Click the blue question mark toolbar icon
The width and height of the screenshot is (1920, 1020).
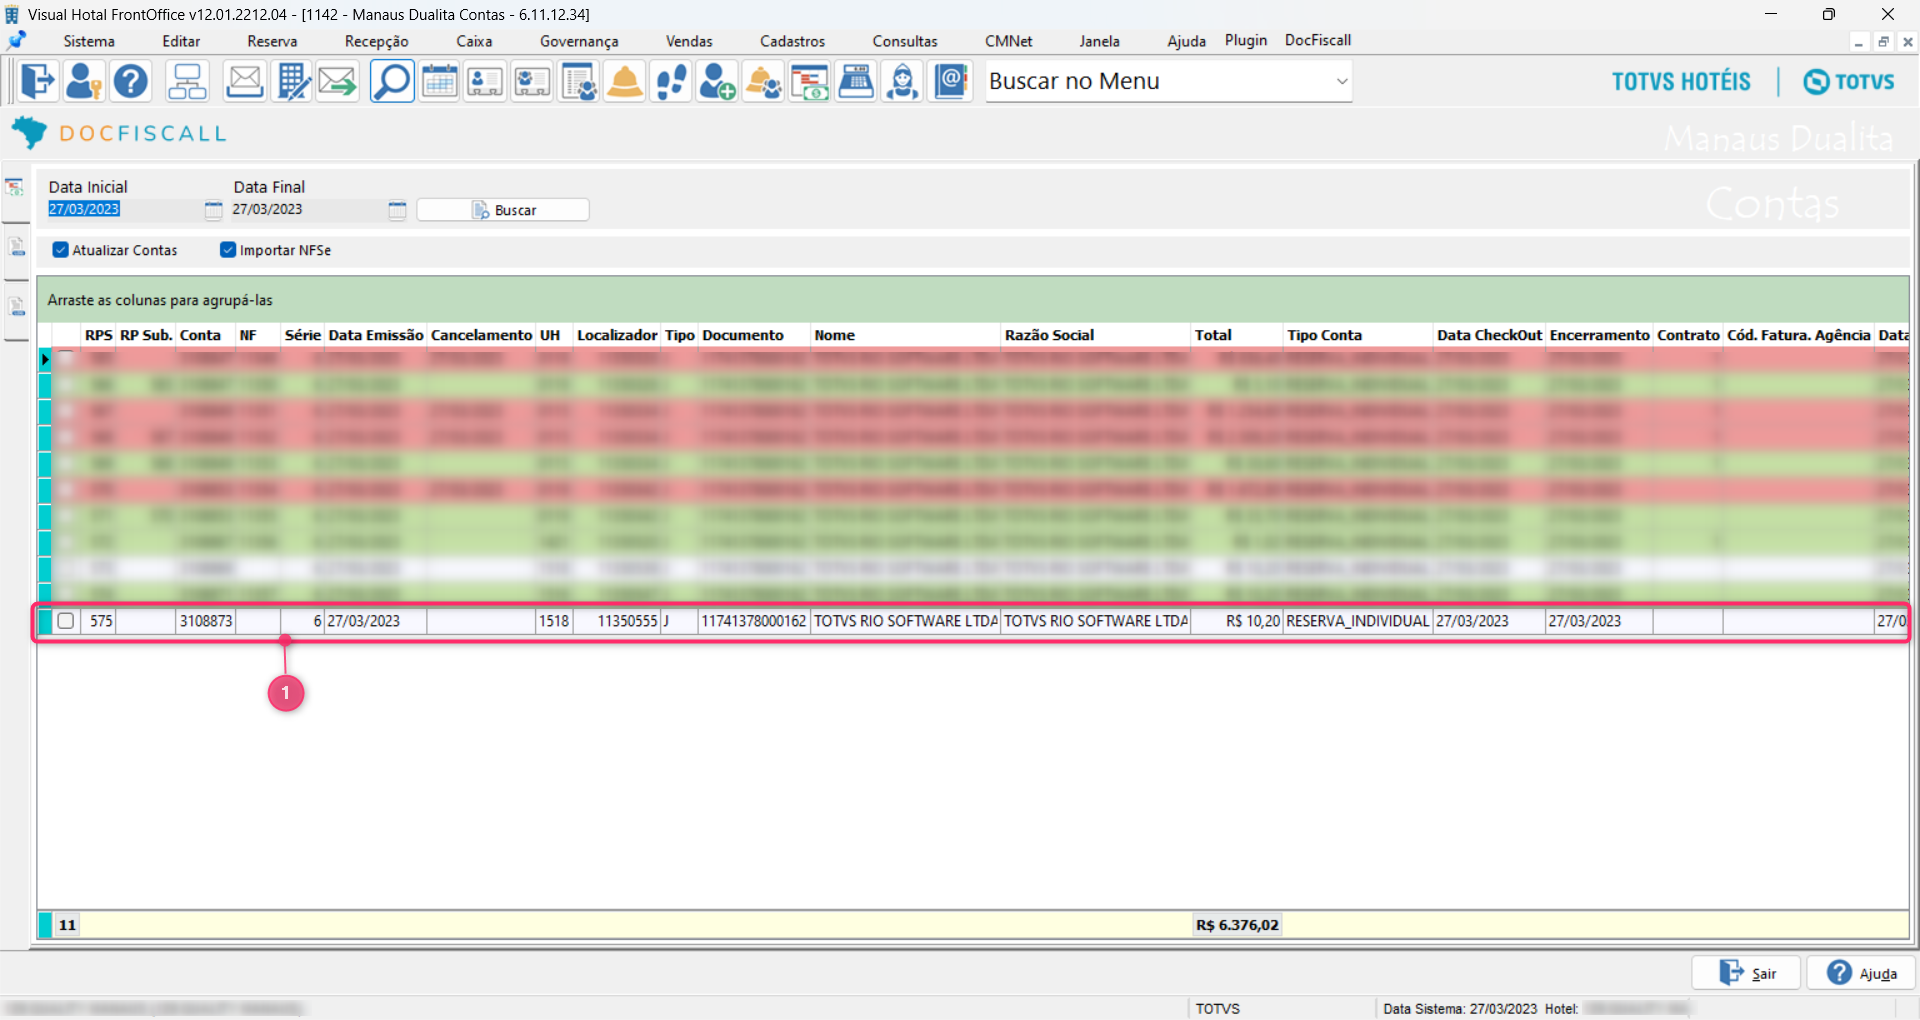131,81
